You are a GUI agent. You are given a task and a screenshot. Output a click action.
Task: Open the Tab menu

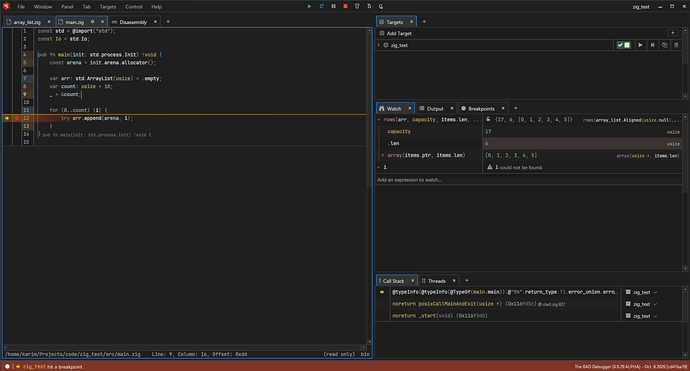point(87,7)
